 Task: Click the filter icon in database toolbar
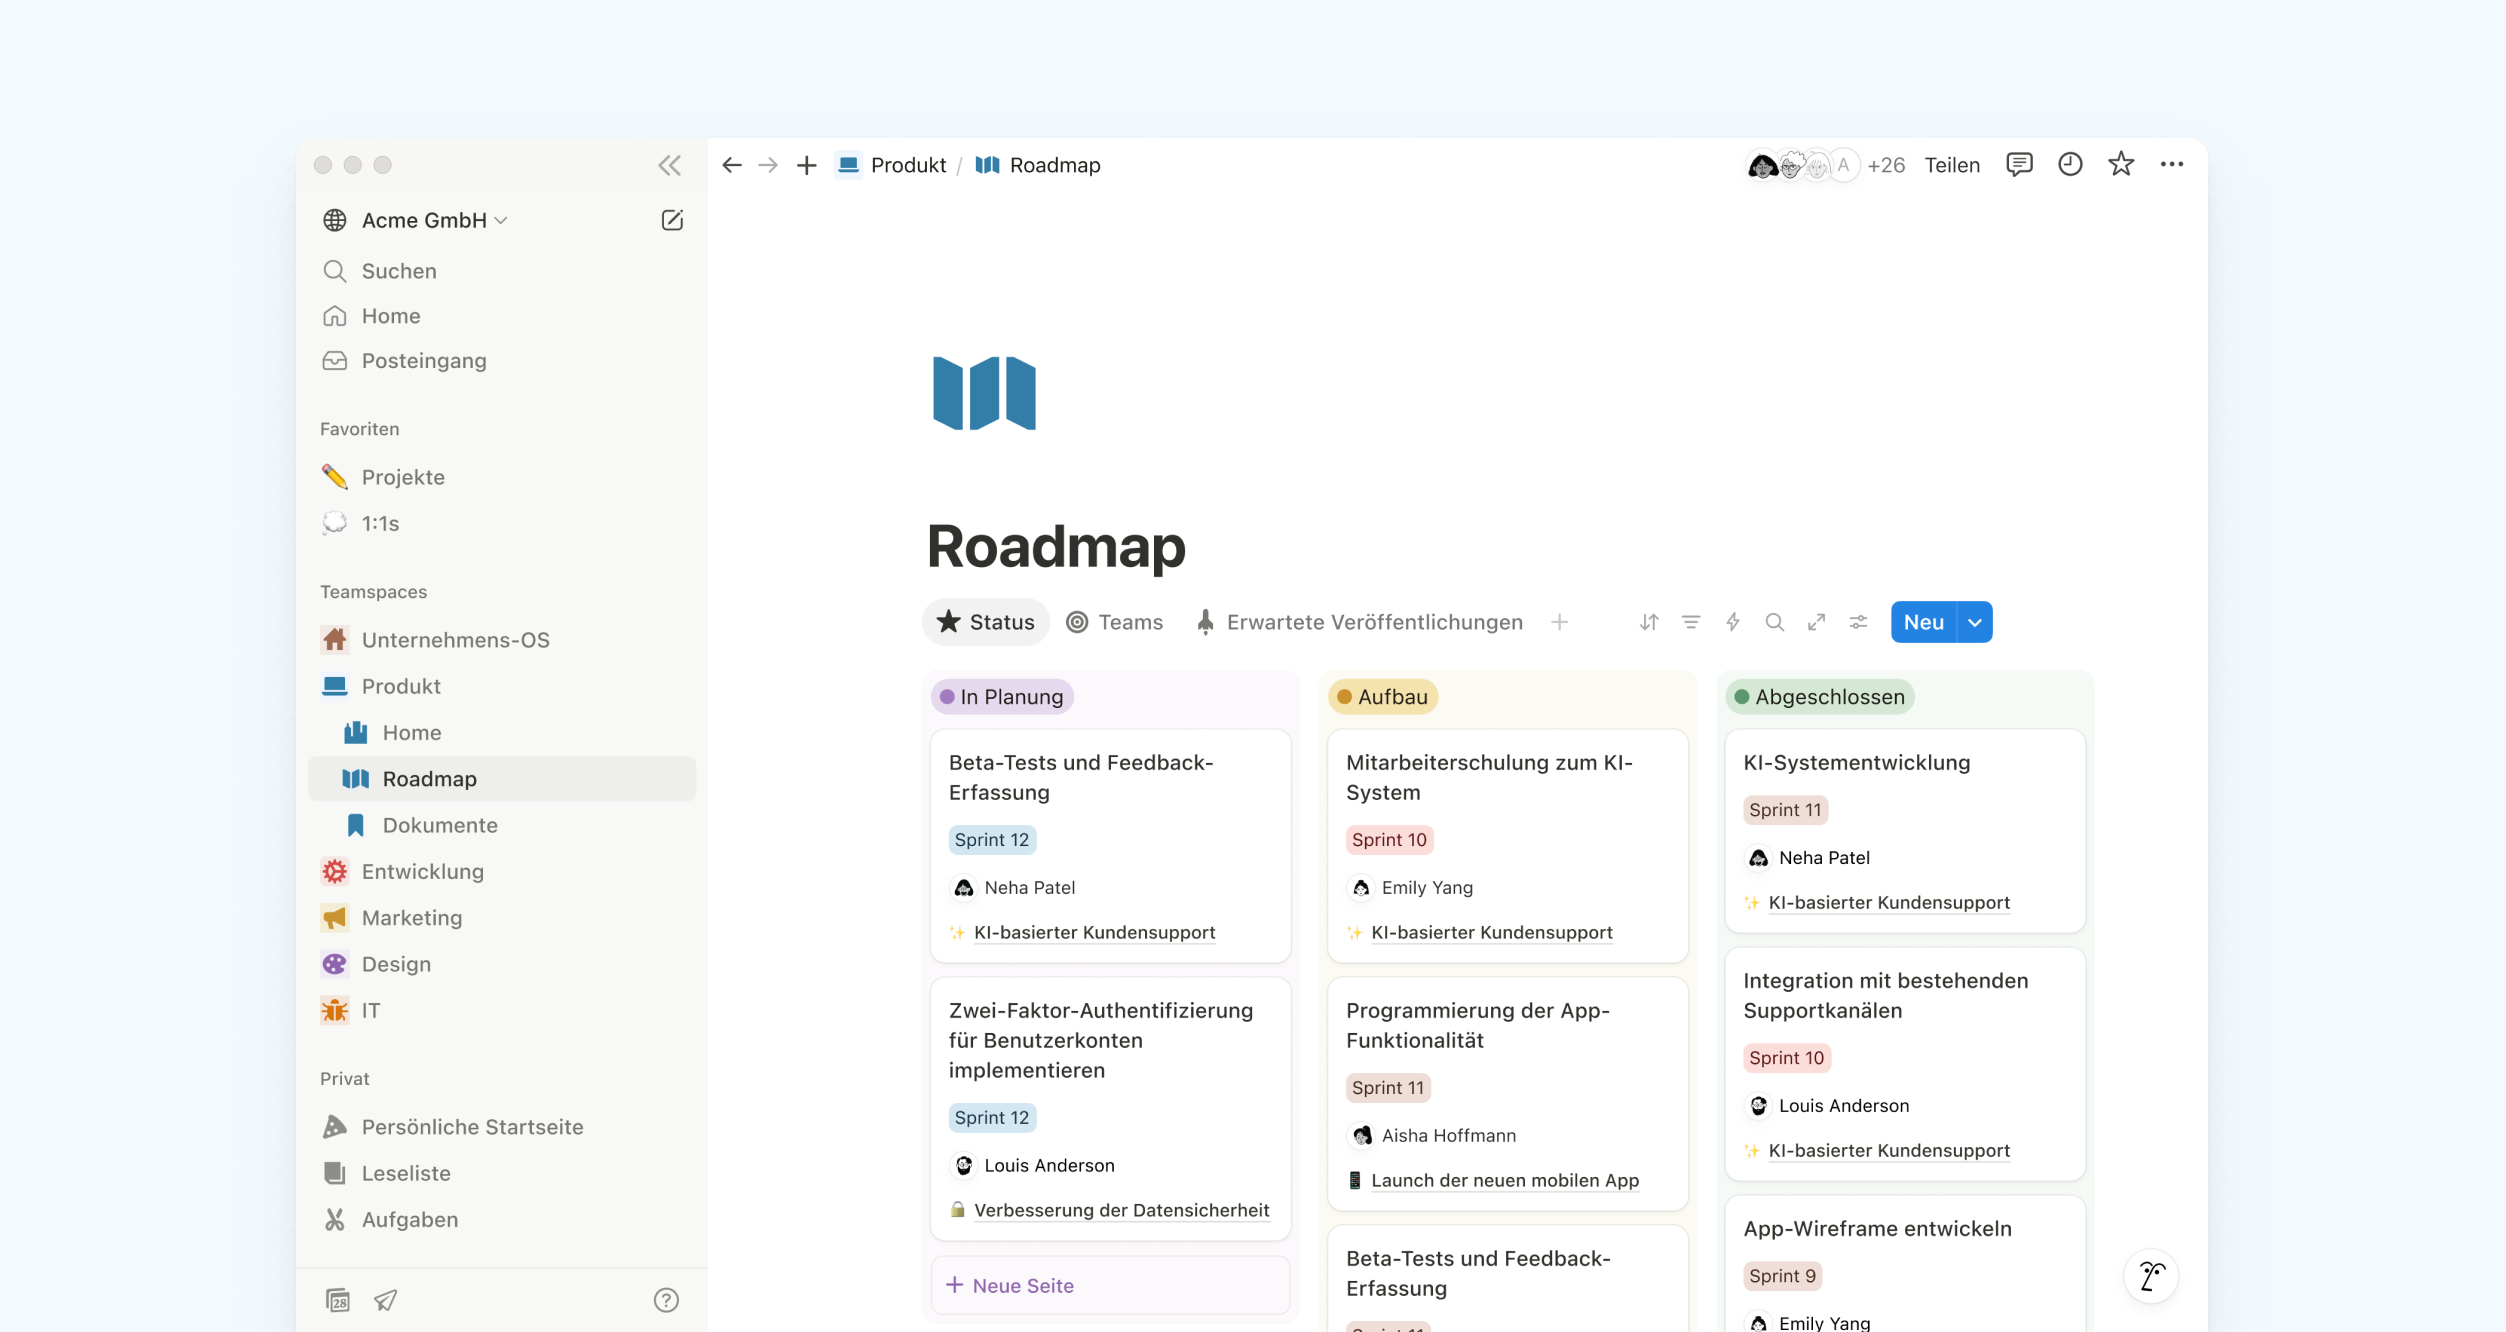pyautogui.click(x=1691, y=622)
